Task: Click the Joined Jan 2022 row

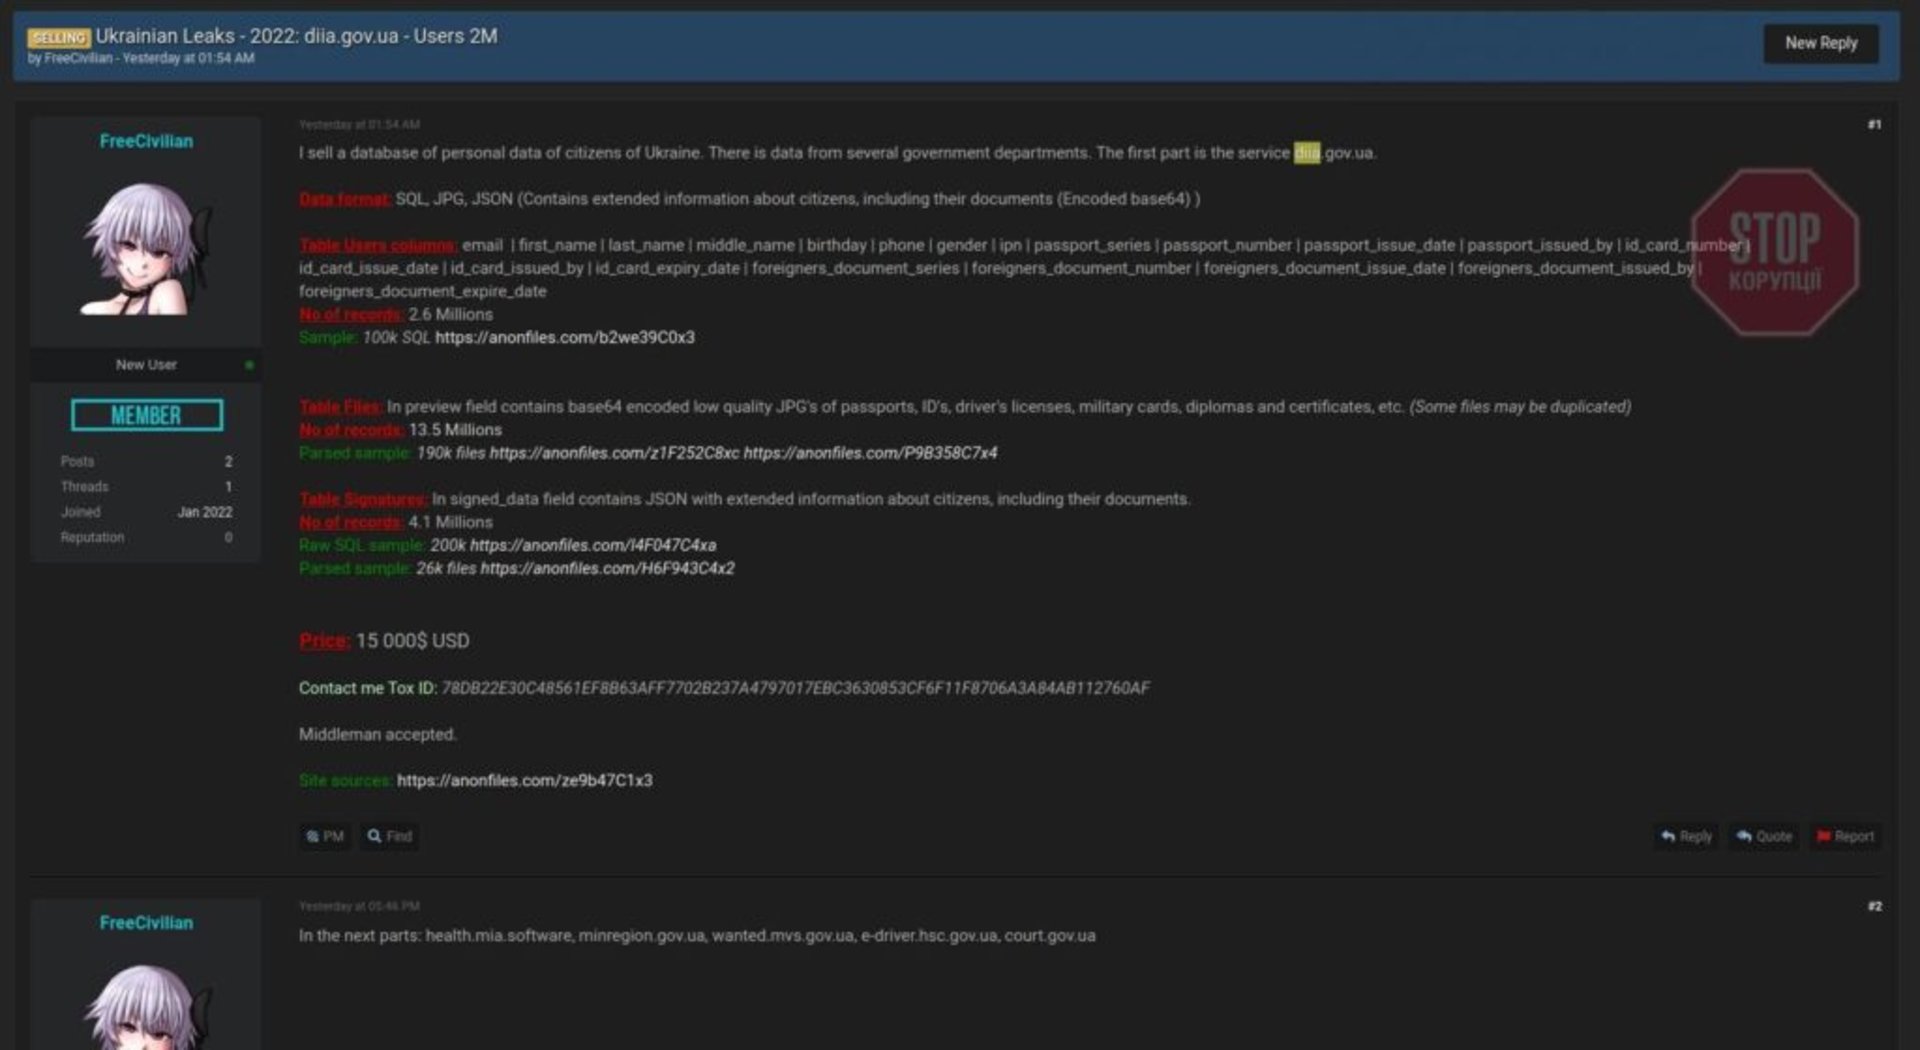Action: 146,512
